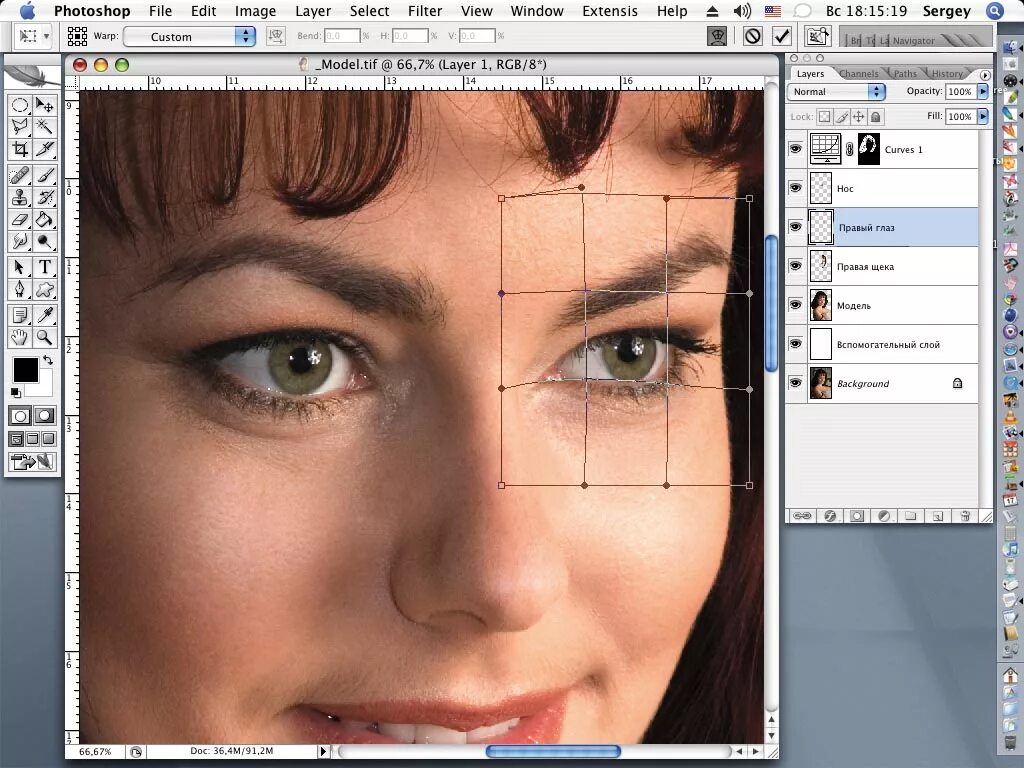Select the Clone Stamp tool
The width and height of the screenshot is (1024, 768).
20,197
